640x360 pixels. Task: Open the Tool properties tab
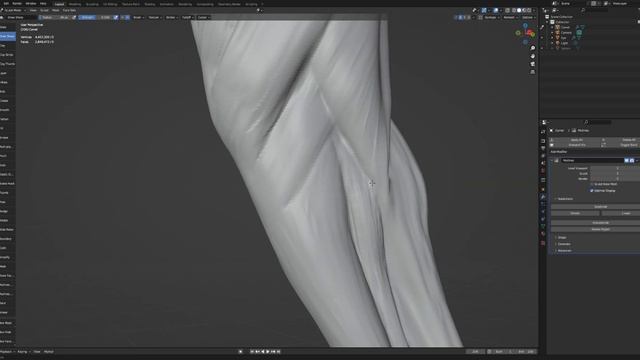[x=543, y=132]
